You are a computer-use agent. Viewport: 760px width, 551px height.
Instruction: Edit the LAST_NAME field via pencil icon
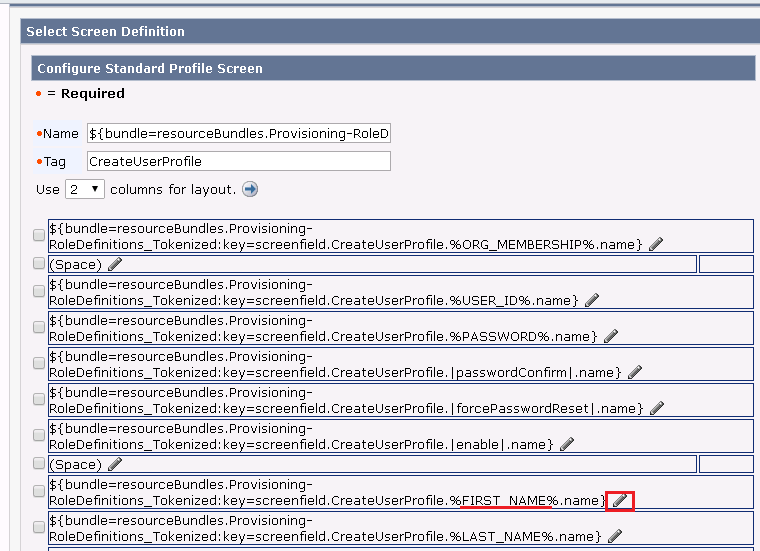614,536
